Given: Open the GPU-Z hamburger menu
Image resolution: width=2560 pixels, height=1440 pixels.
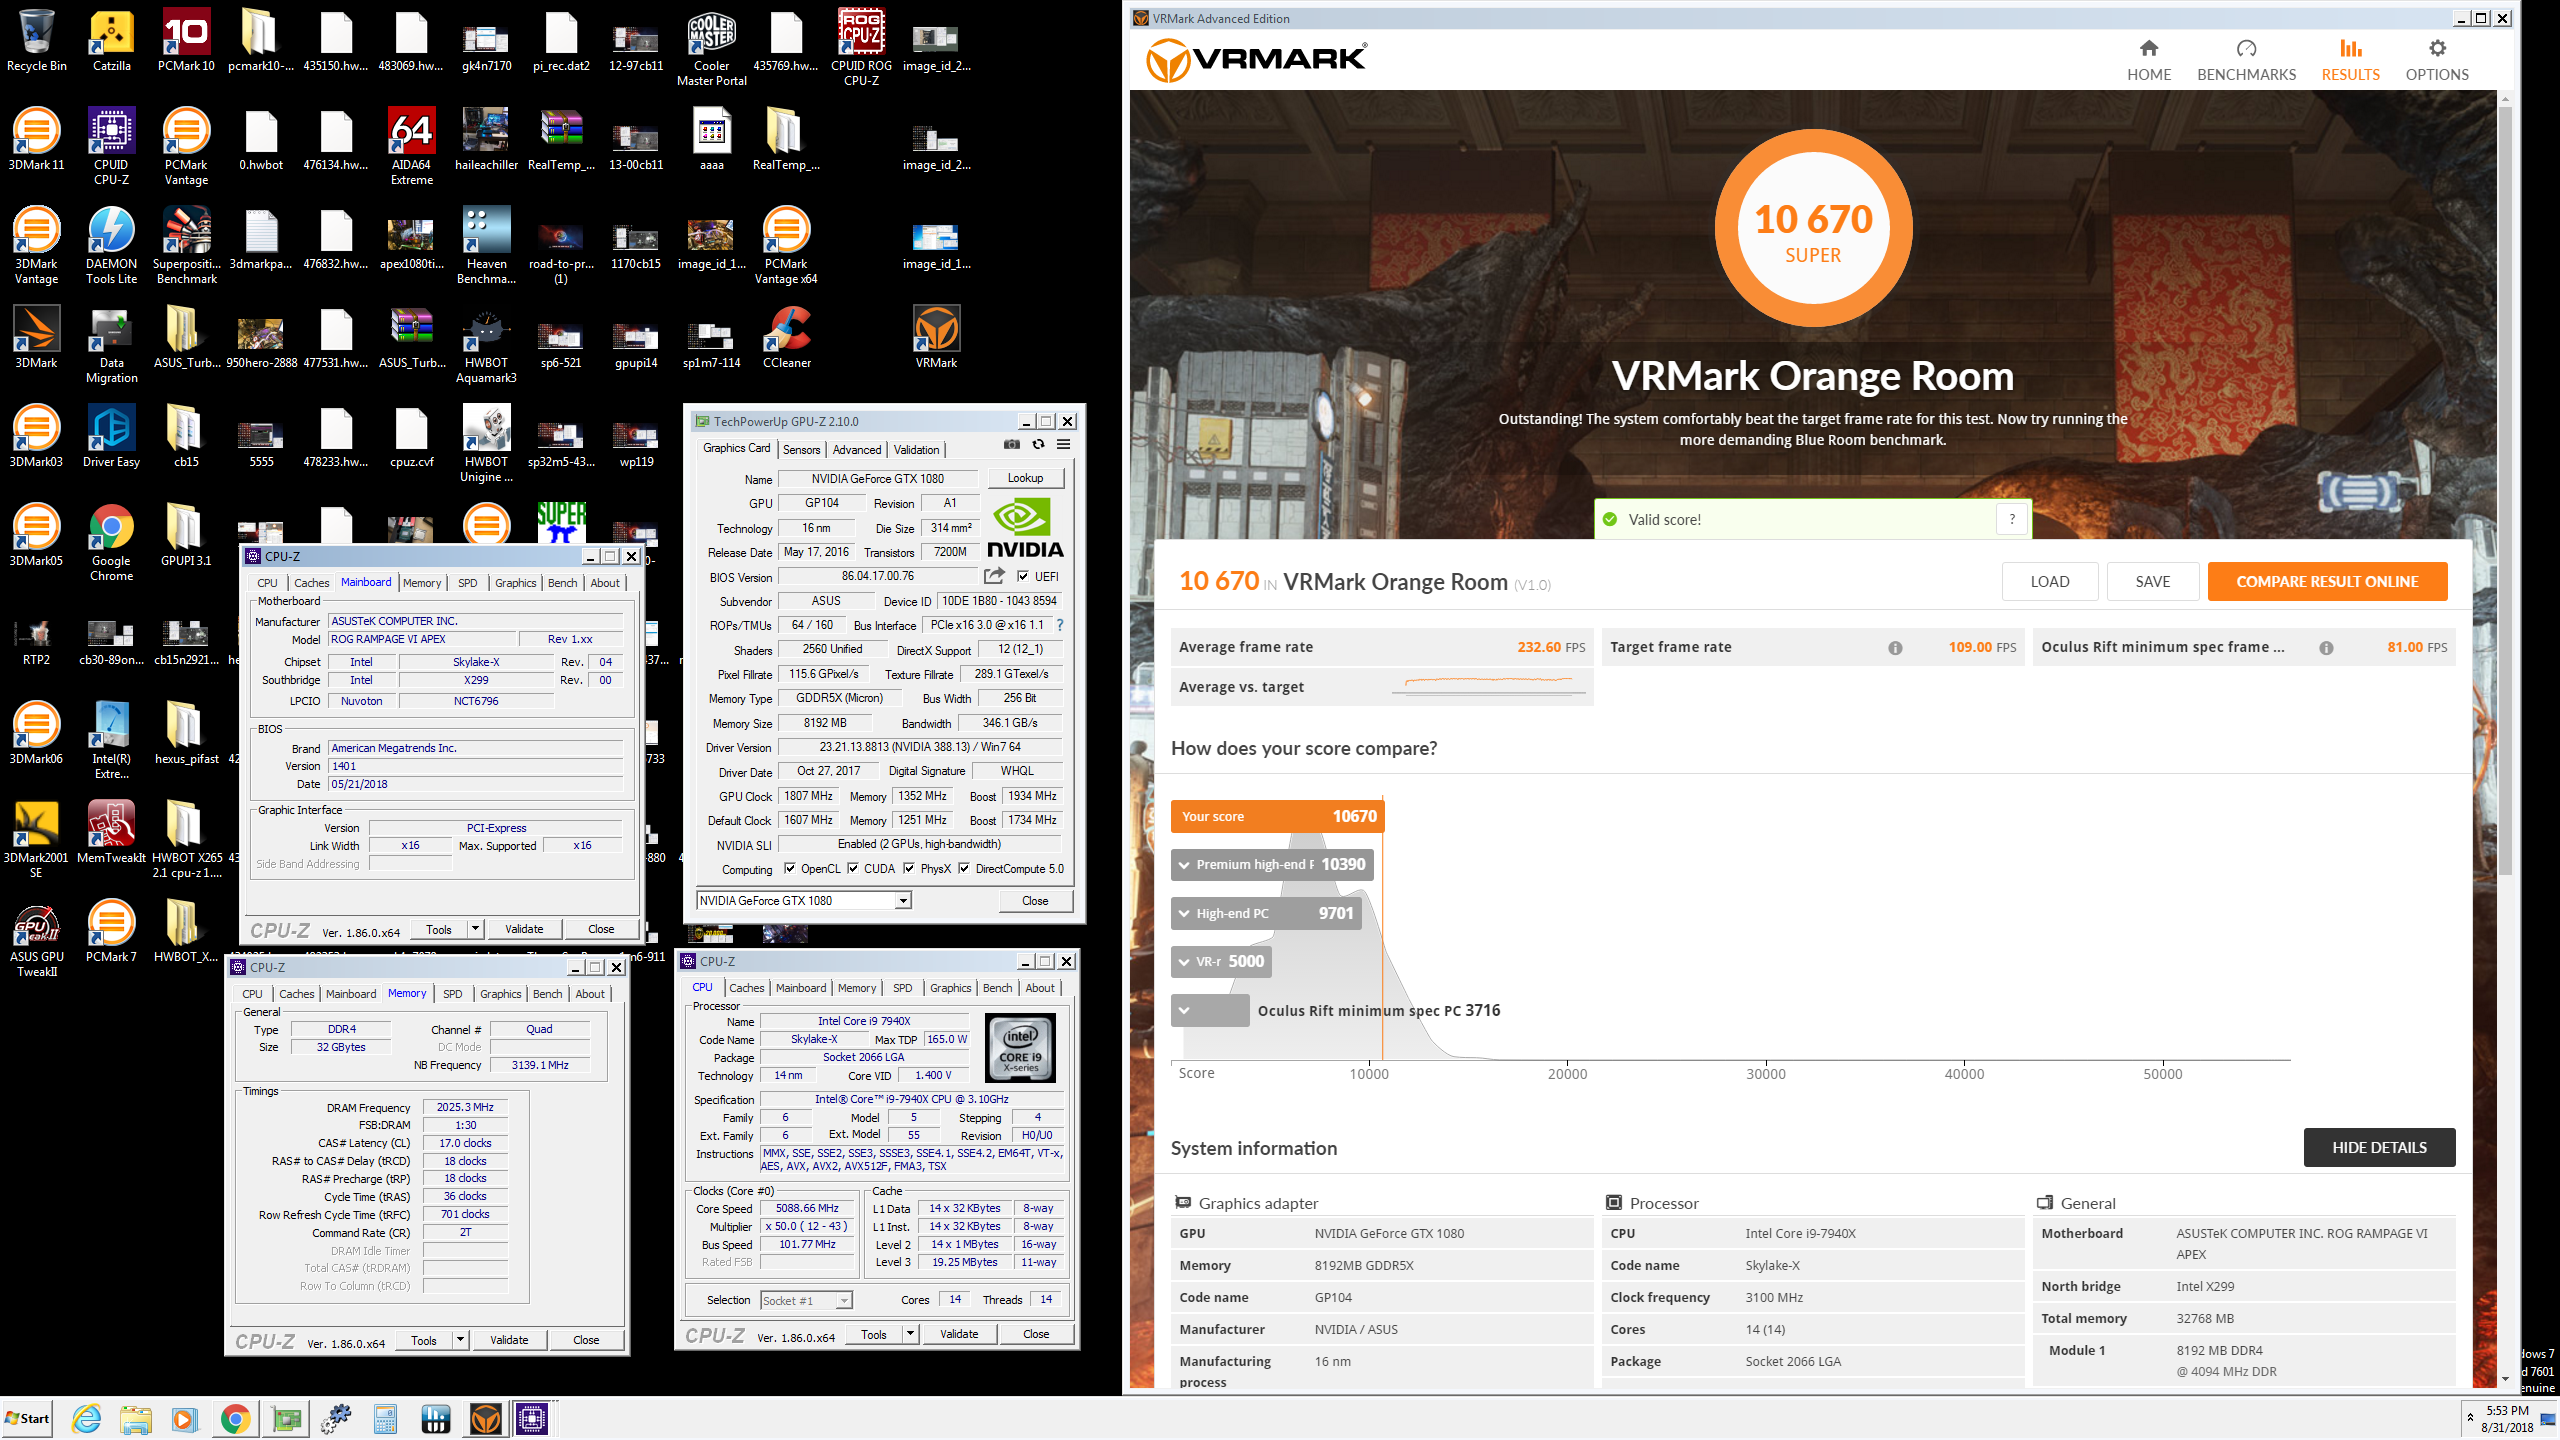Looking at the screenshot, I should point(1064,445).
